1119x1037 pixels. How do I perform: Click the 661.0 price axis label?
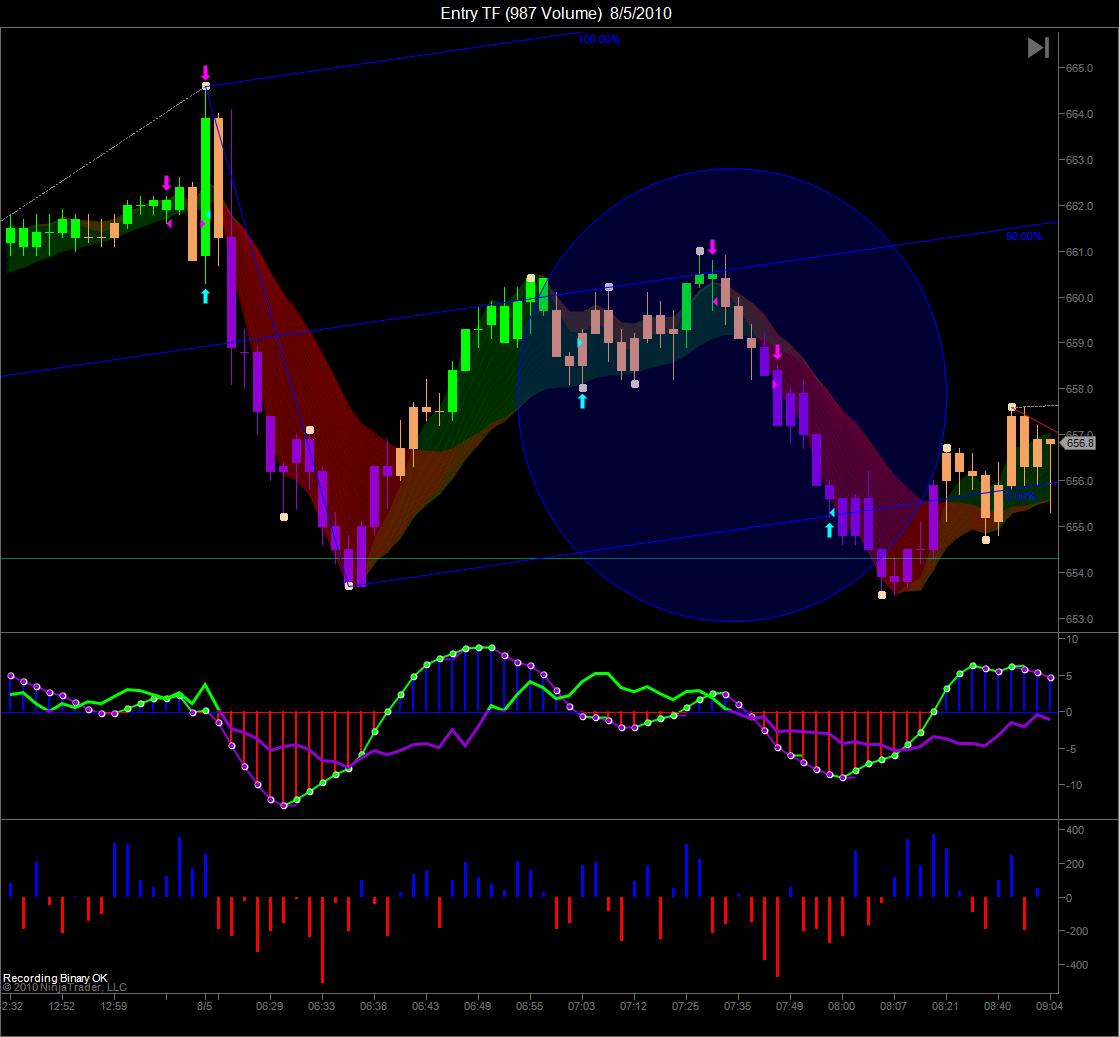click(x=1078, y=252)
